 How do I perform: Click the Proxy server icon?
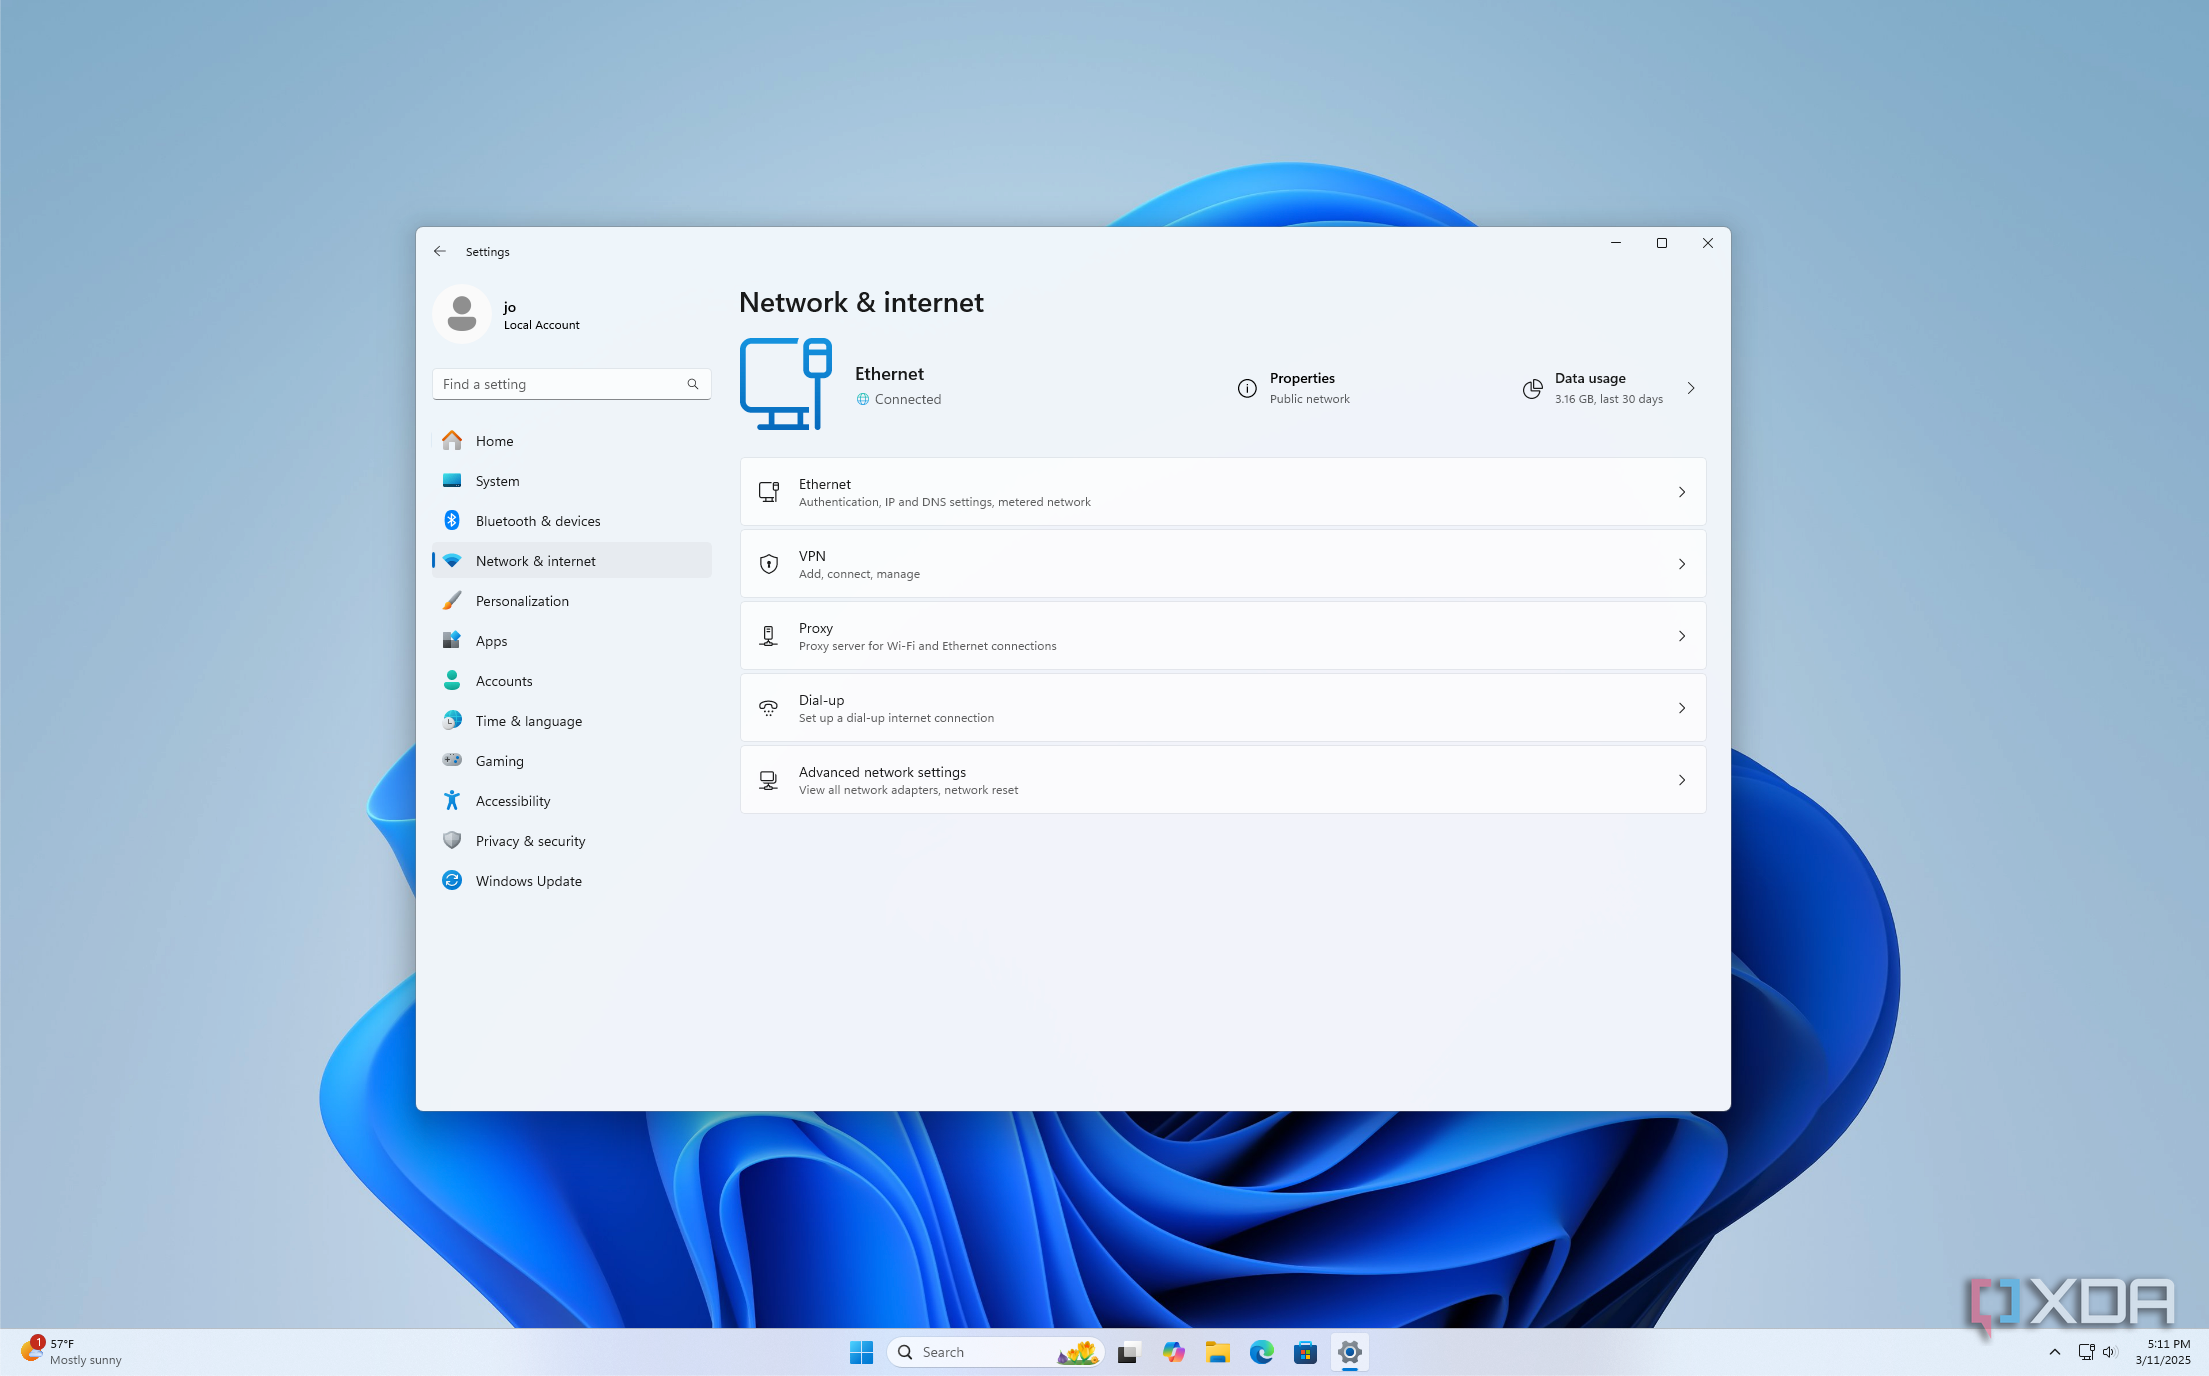(x=769, y=636)
